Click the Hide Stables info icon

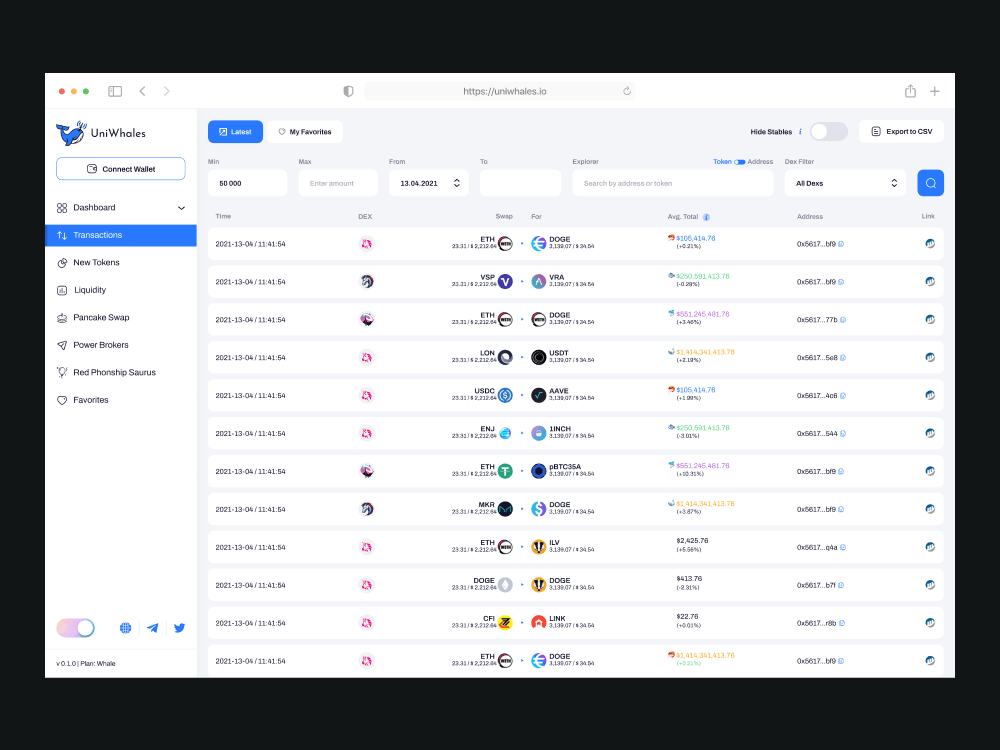click(x=800, y=131)
